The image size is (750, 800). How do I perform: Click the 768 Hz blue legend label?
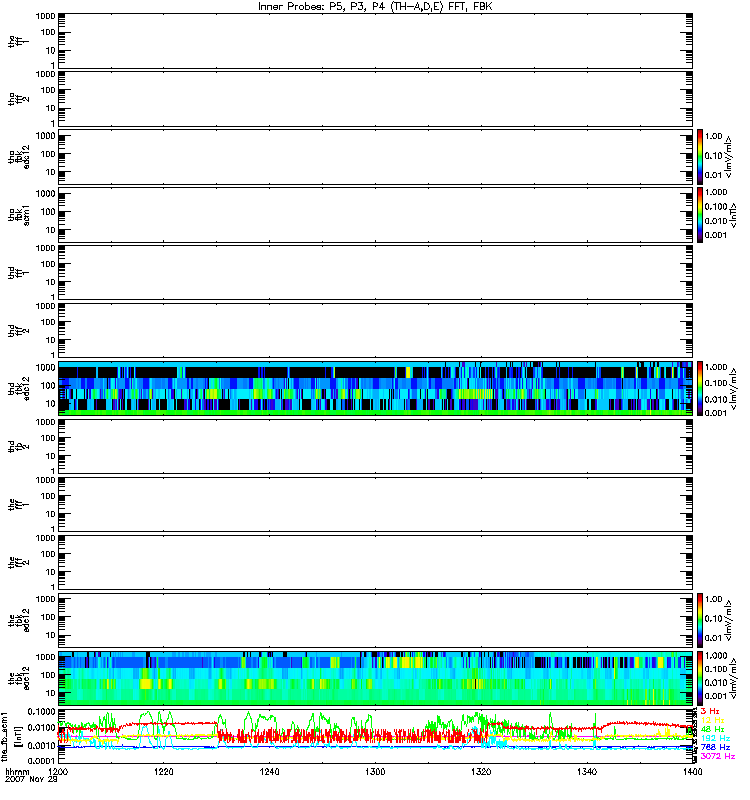714,746
